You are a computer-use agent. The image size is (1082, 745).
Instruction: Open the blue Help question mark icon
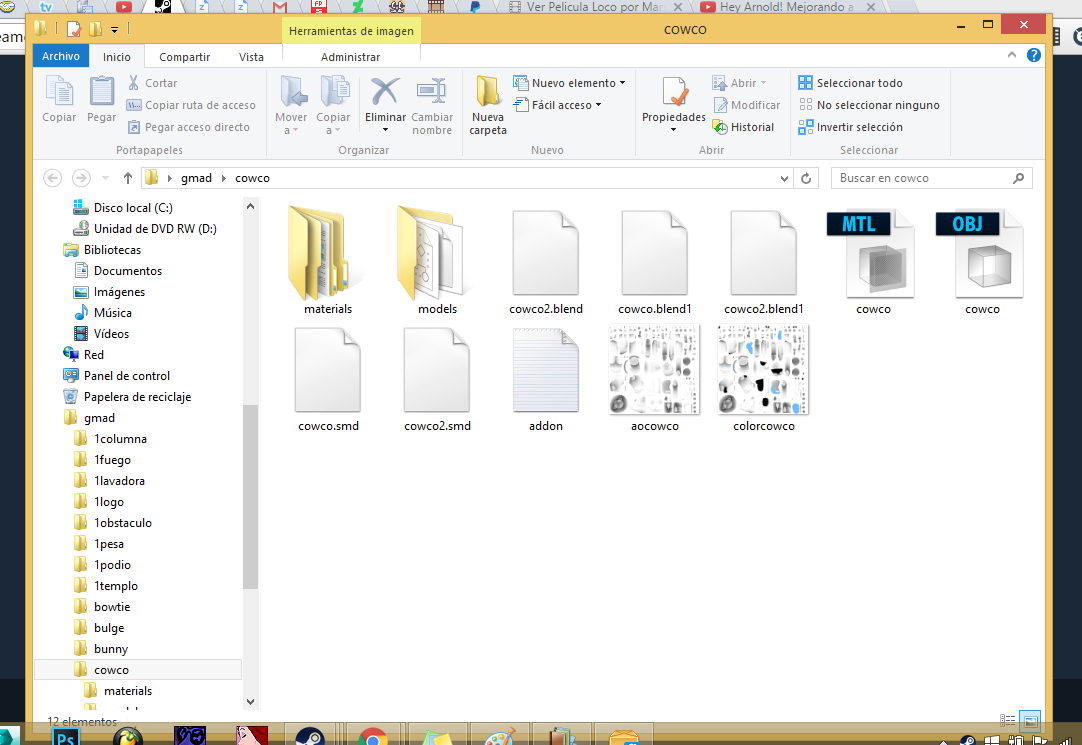(1033, 54)
